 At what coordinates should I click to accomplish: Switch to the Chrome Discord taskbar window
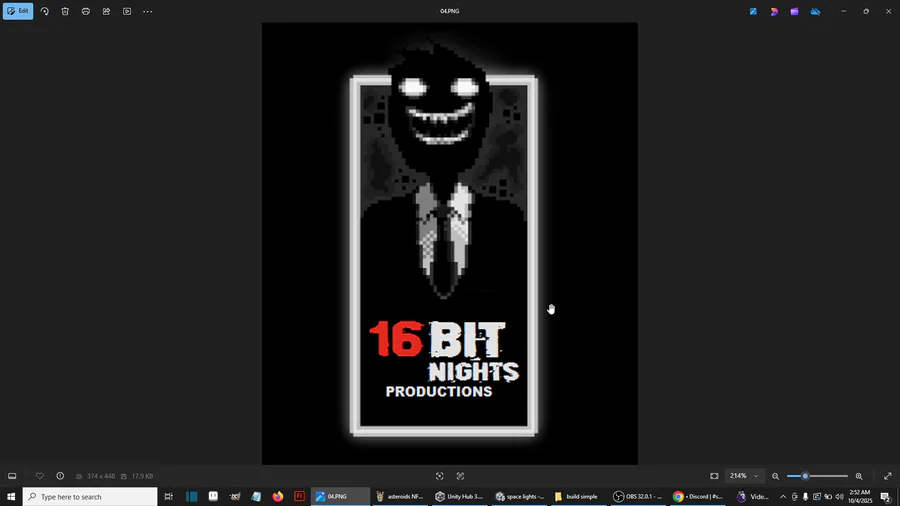tap(699, 497)
